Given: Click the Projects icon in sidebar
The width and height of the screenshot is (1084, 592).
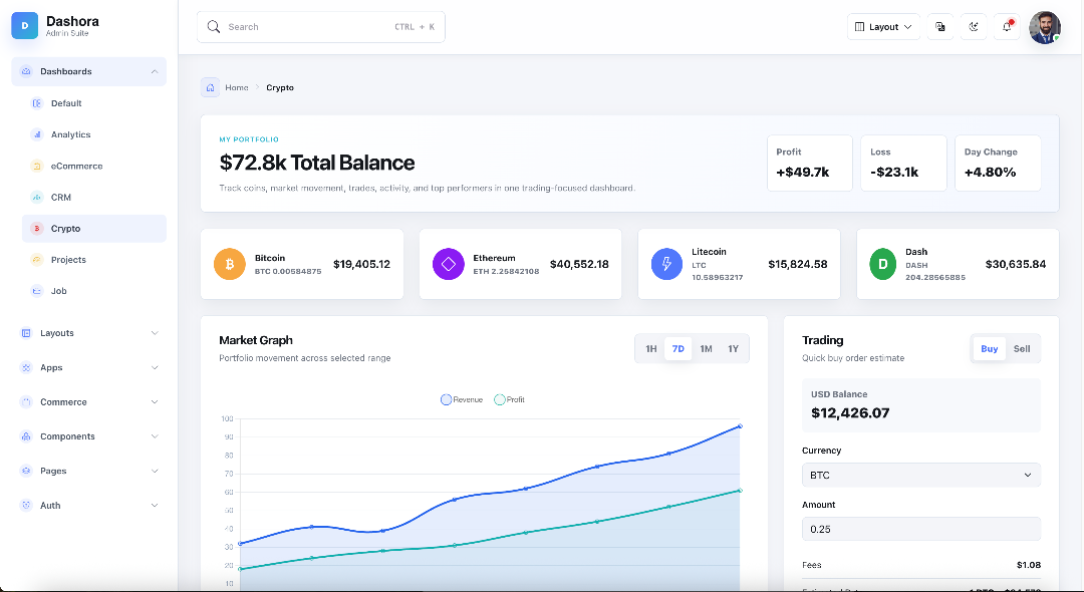Looking at the screenshot, I should click(37, 259).
